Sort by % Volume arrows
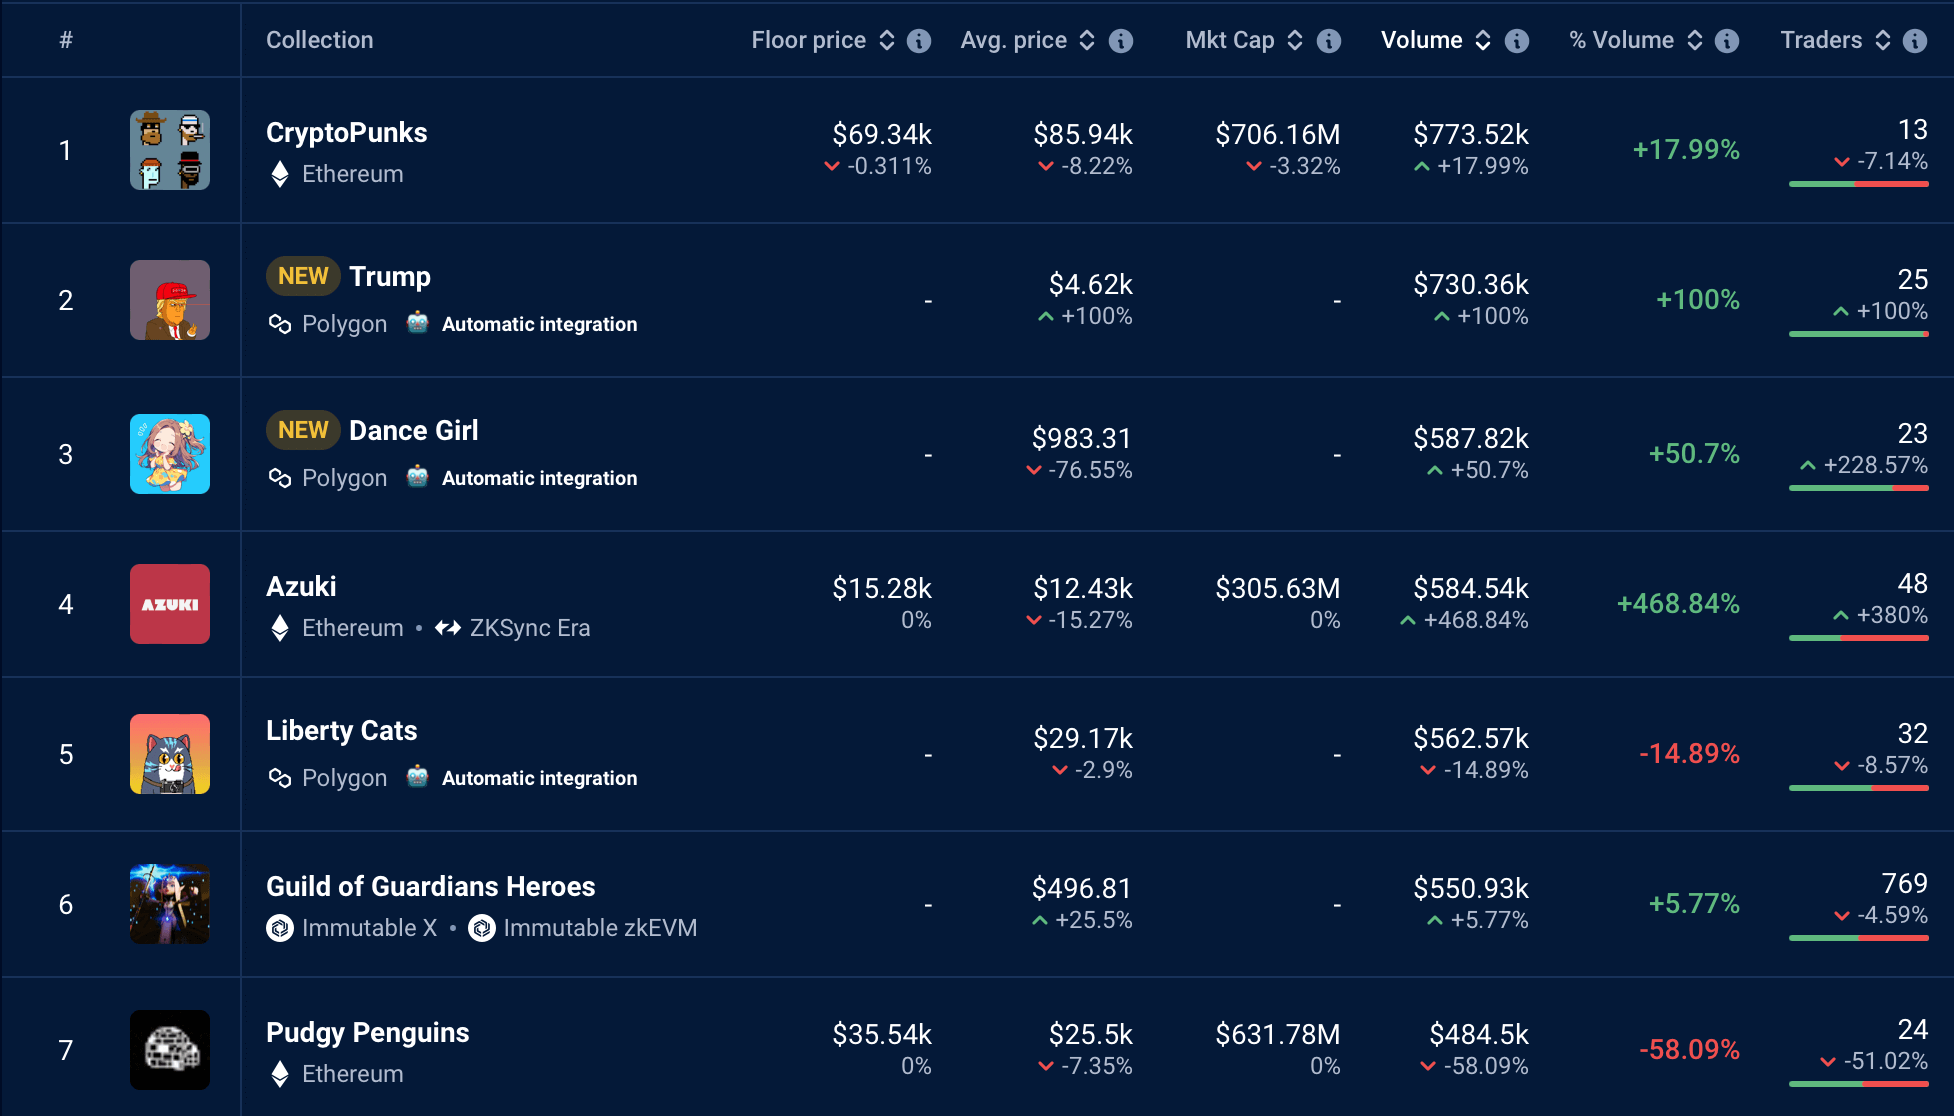The image size is (1954, 1116). pyautogui.click(x=1695, y=40)
